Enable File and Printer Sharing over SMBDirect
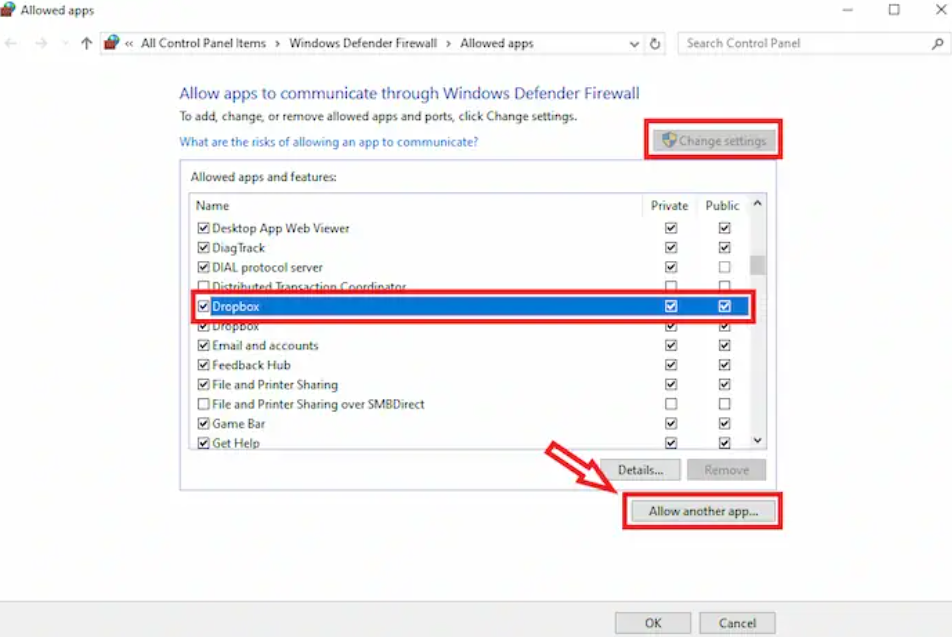 pyautogui.click(x=203, y=404)
